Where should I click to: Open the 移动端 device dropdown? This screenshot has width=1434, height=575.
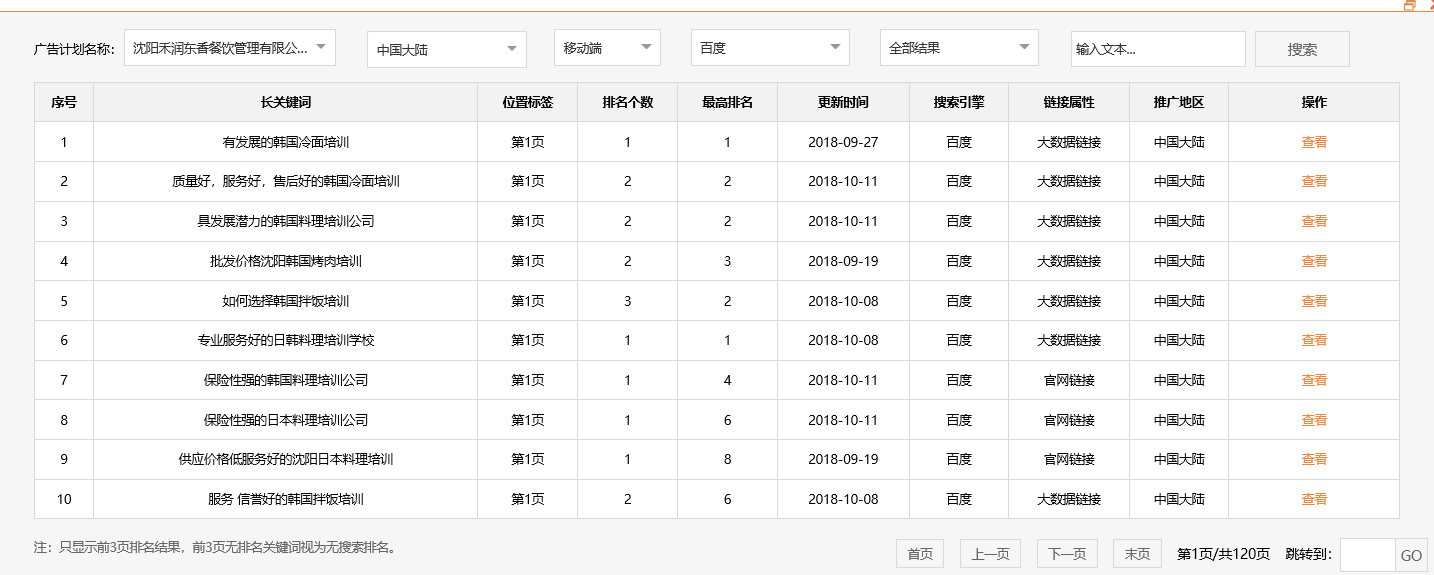click(607, 47)
